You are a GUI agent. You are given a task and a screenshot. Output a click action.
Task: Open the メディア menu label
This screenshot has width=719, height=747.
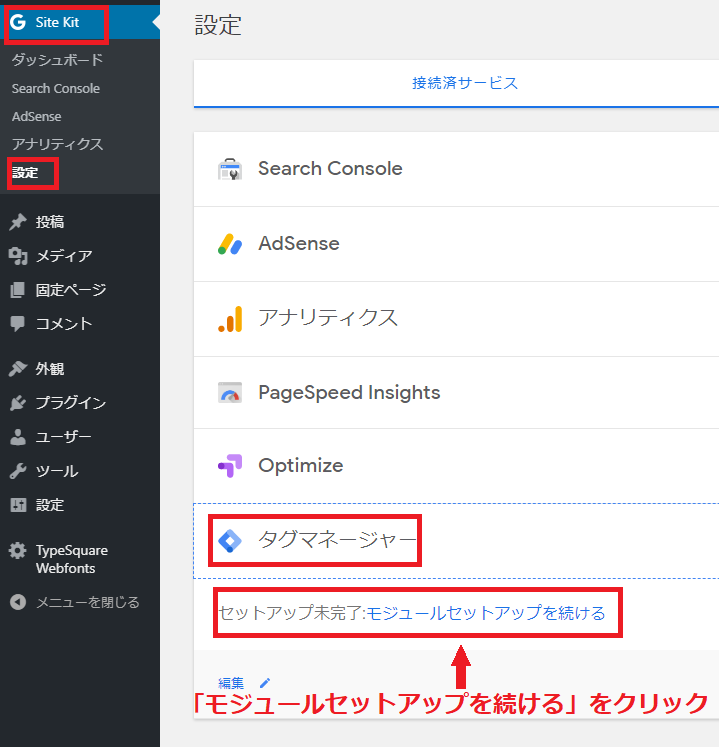coord(64,256)
